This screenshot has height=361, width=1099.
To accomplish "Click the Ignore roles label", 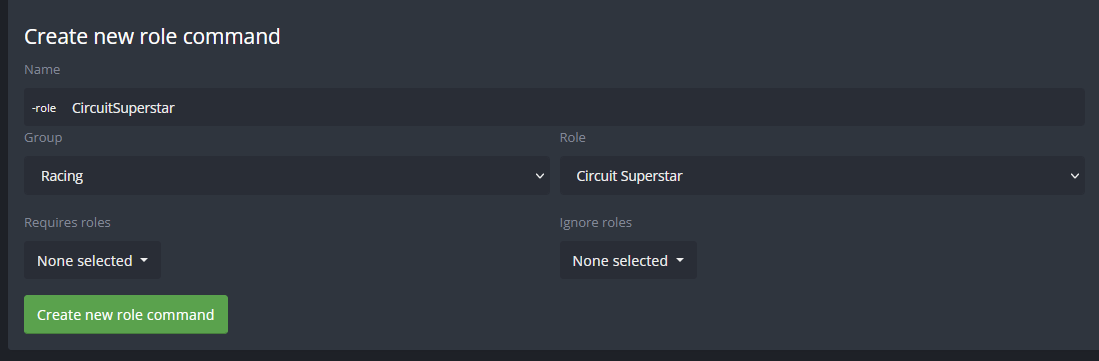I will pyautogui.click(x=596, y=222).
